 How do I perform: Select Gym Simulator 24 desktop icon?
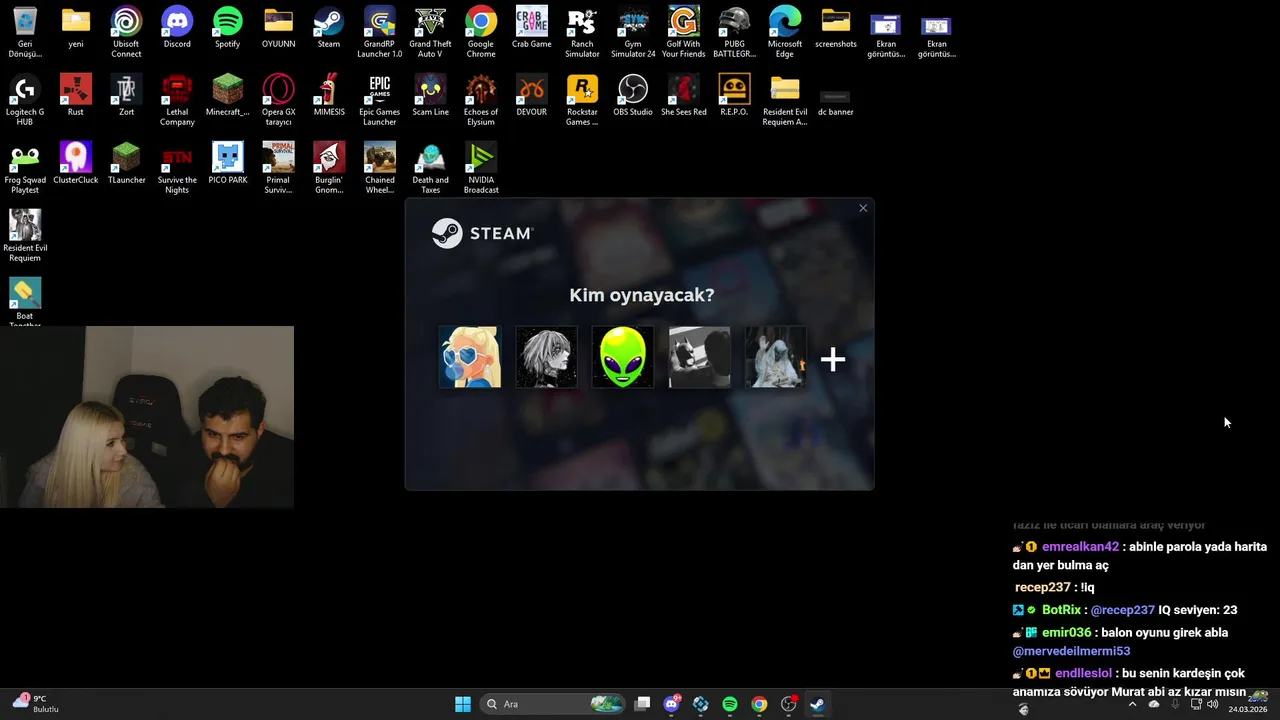[633, 32]
